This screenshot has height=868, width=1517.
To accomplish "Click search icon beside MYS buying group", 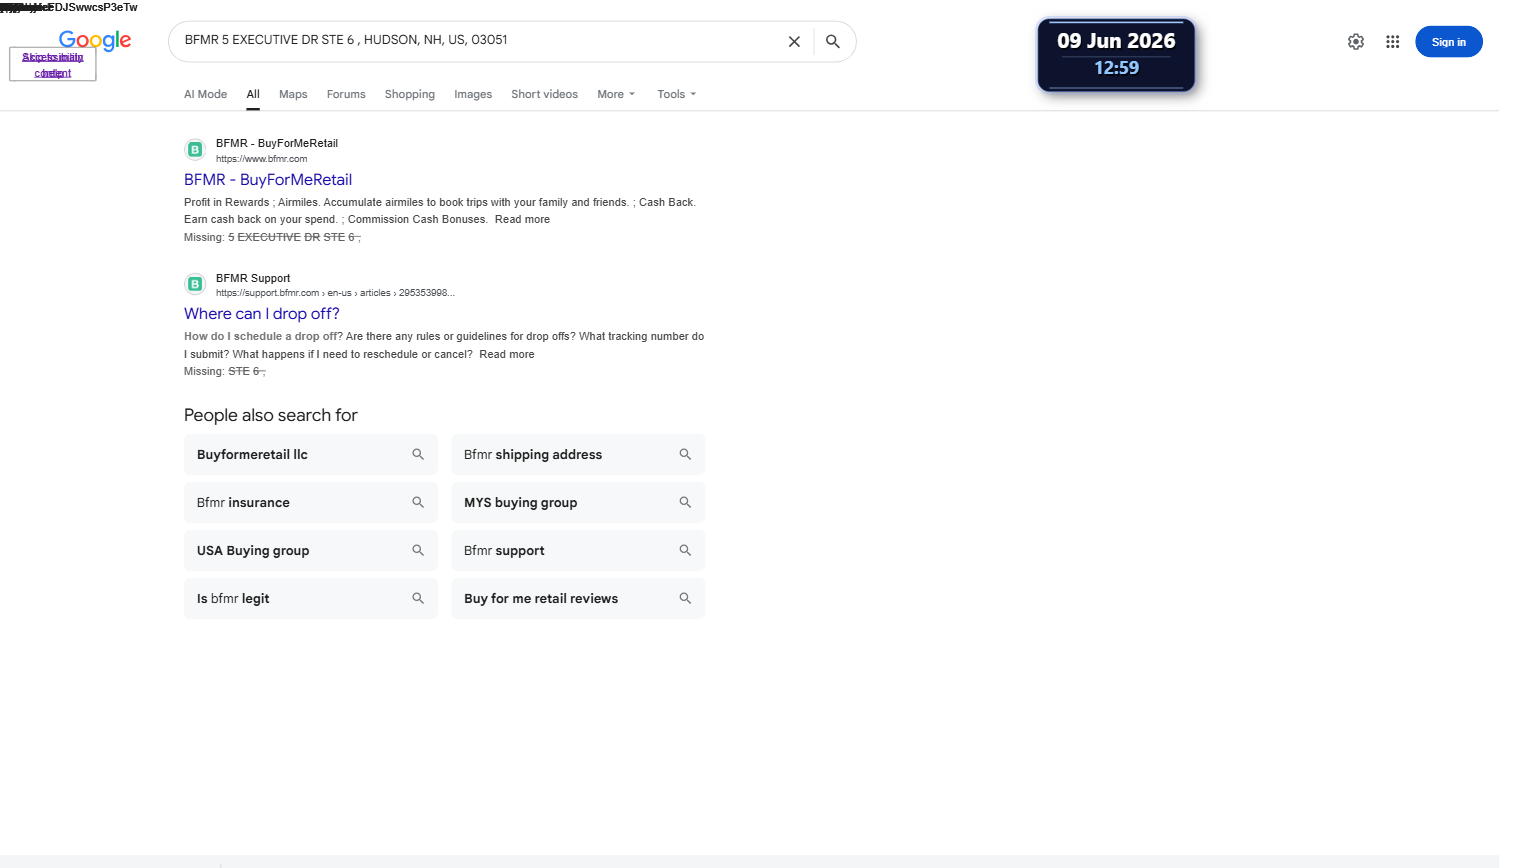I will (685, 502).
